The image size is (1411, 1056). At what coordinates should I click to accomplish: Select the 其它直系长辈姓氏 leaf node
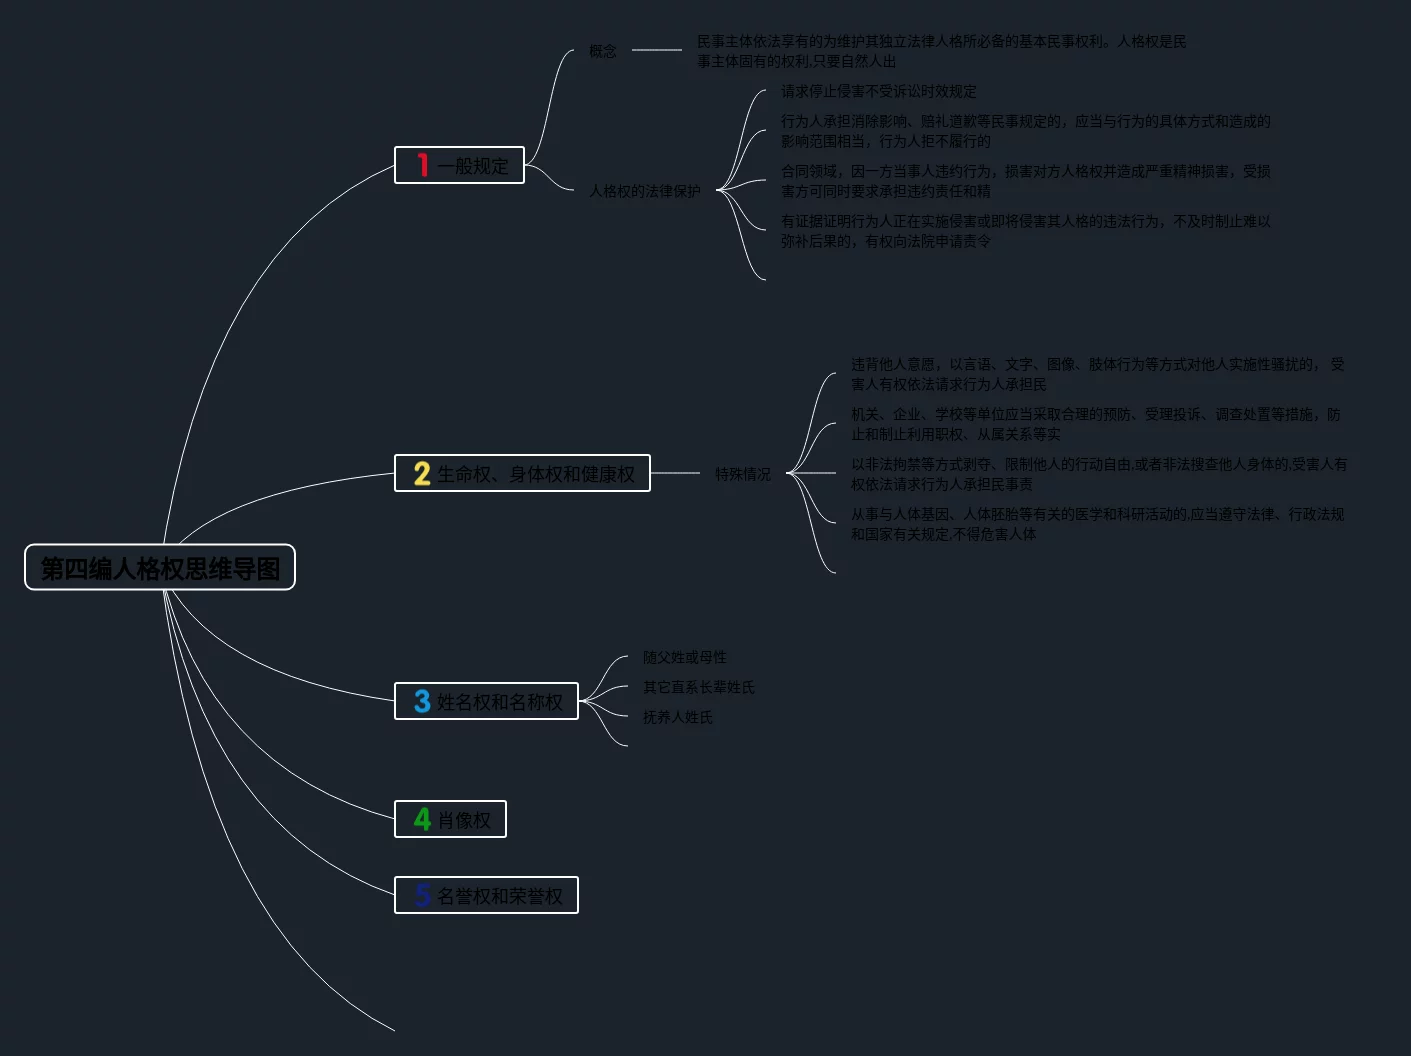coord(699,687)
